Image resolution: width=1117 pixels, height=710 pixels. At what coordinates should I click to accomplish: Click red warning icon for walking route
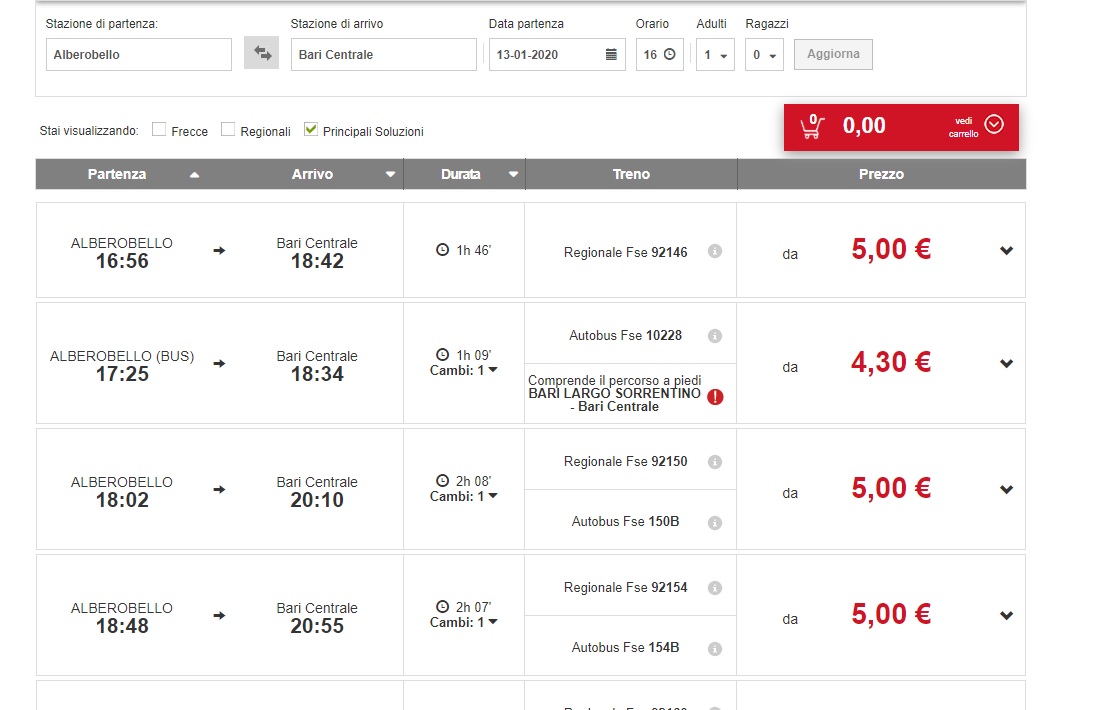pos(715,397)
